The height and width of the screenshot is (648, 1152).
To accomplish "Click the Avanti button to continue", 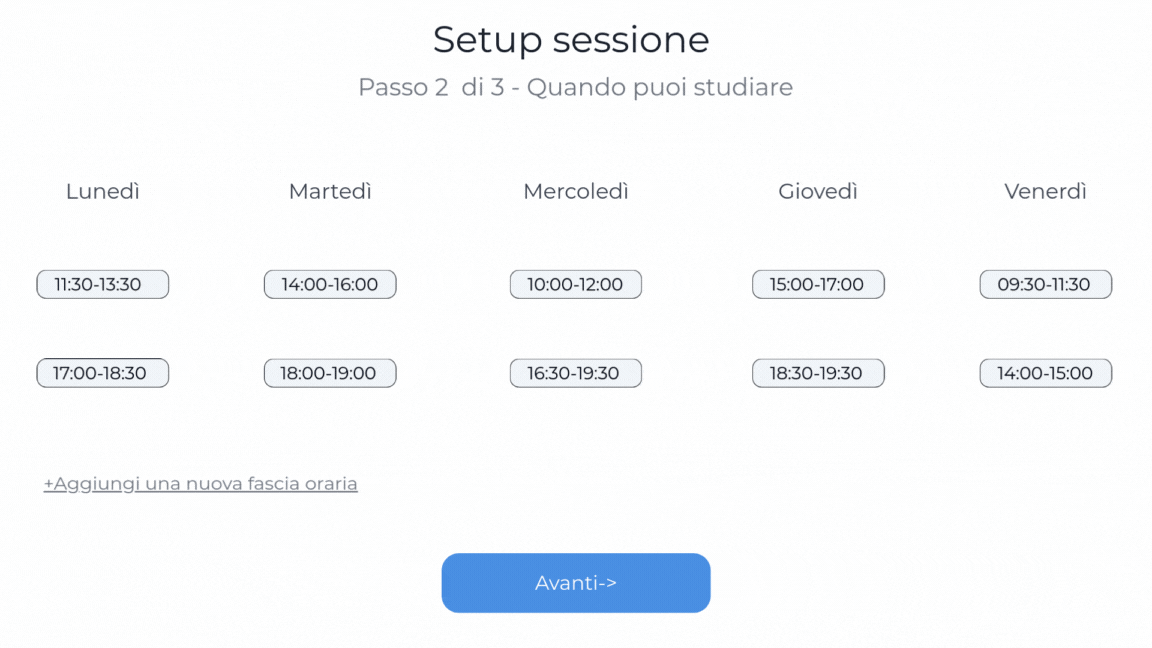I will click(575, 583).
